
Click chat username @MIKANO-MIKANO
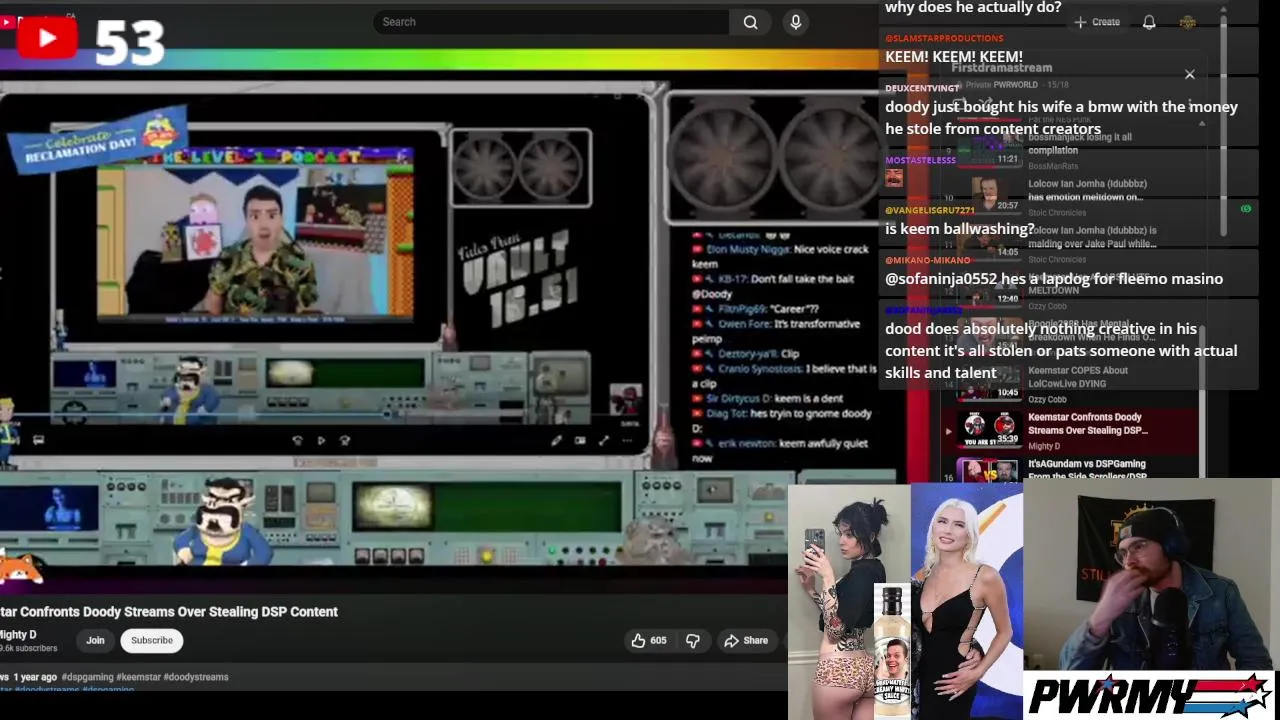[928, 260]
